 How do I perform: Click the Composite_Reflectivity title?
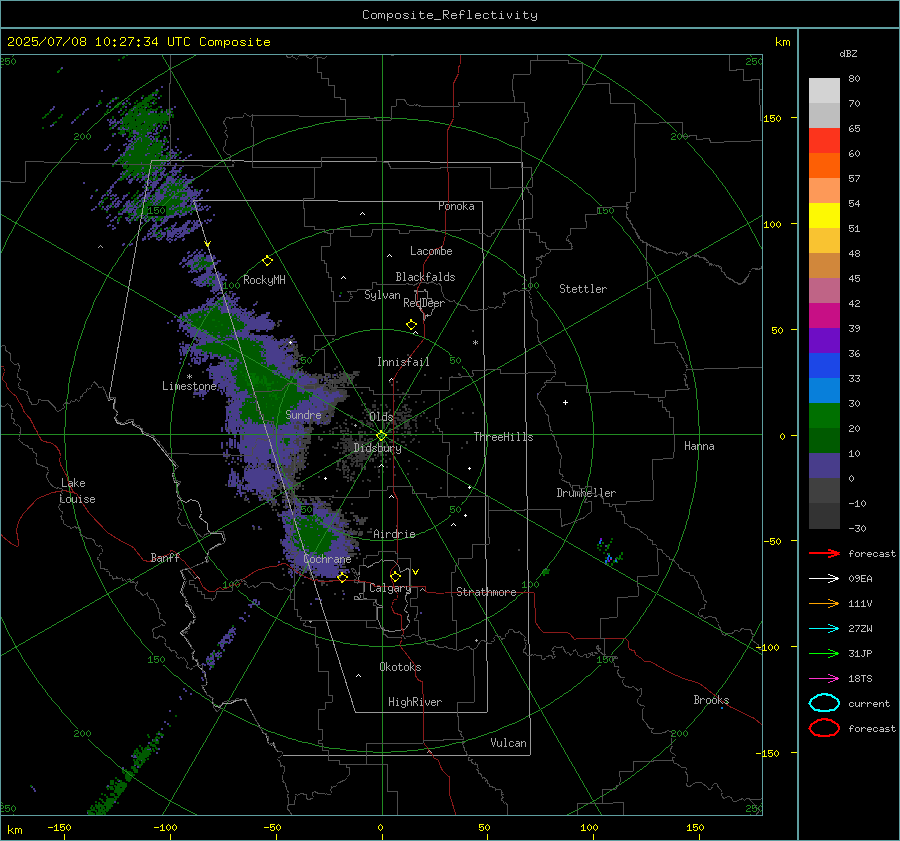tap(449, 15)
